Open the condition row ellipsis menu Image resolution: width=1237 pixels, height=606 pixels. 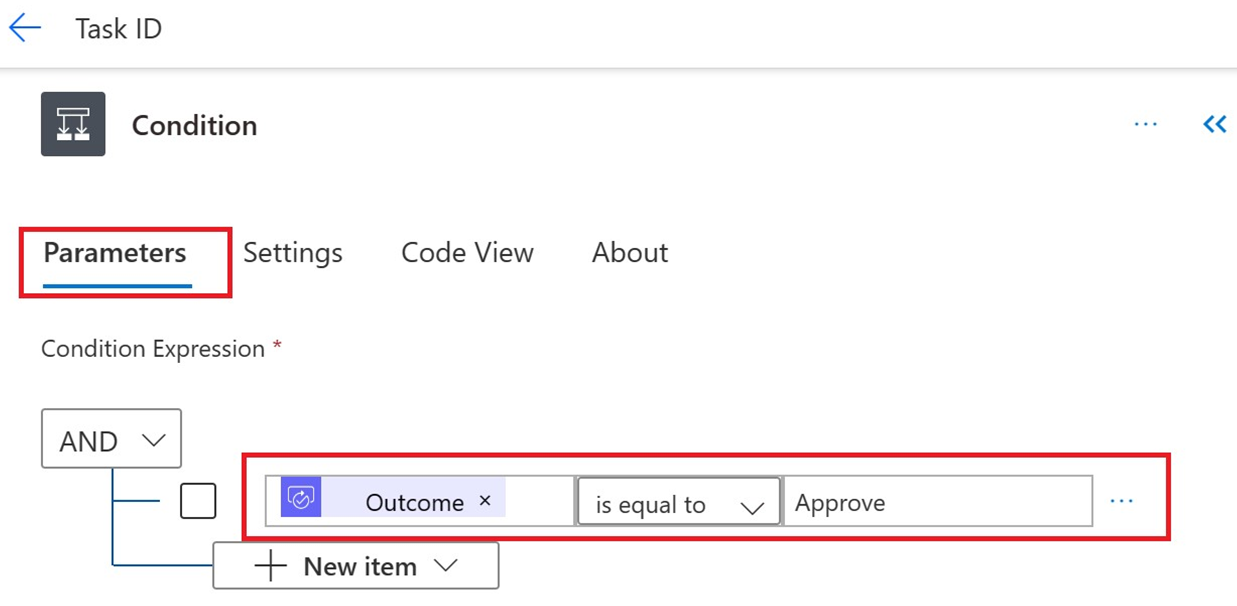click(1123, 501)
